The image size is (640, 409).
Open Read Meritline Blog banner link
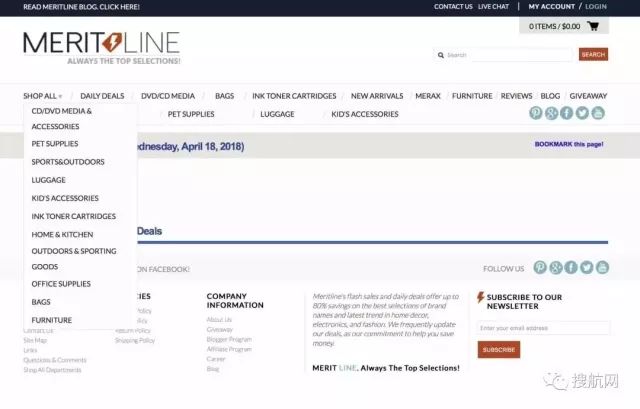click(81, 7)
